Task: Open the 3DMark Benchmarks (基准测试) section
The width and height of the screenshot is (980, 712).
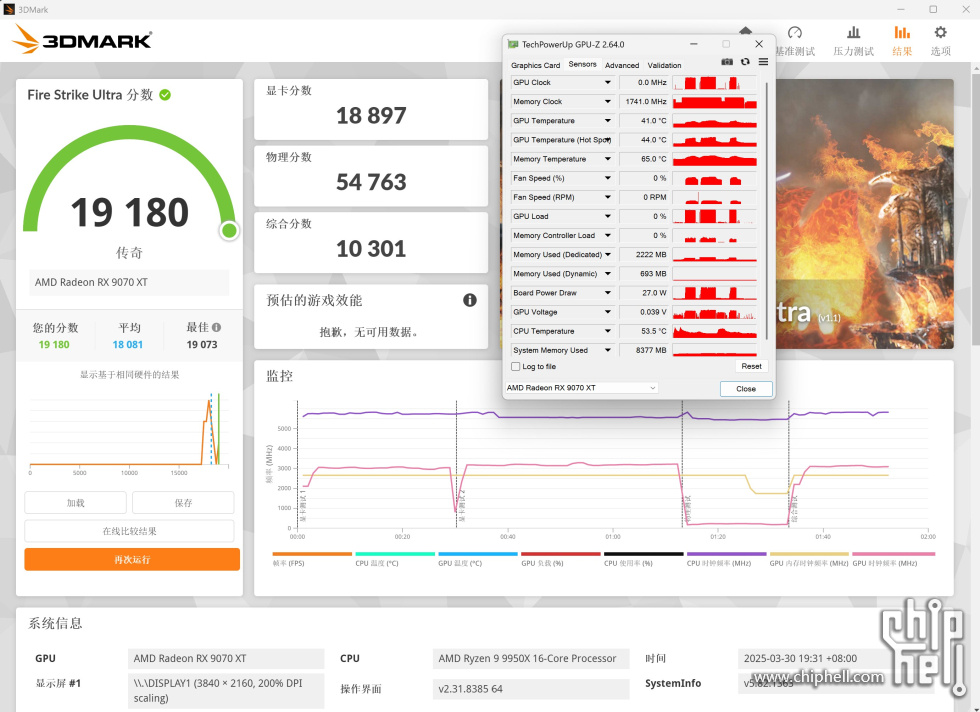Action: coord(794,41)
